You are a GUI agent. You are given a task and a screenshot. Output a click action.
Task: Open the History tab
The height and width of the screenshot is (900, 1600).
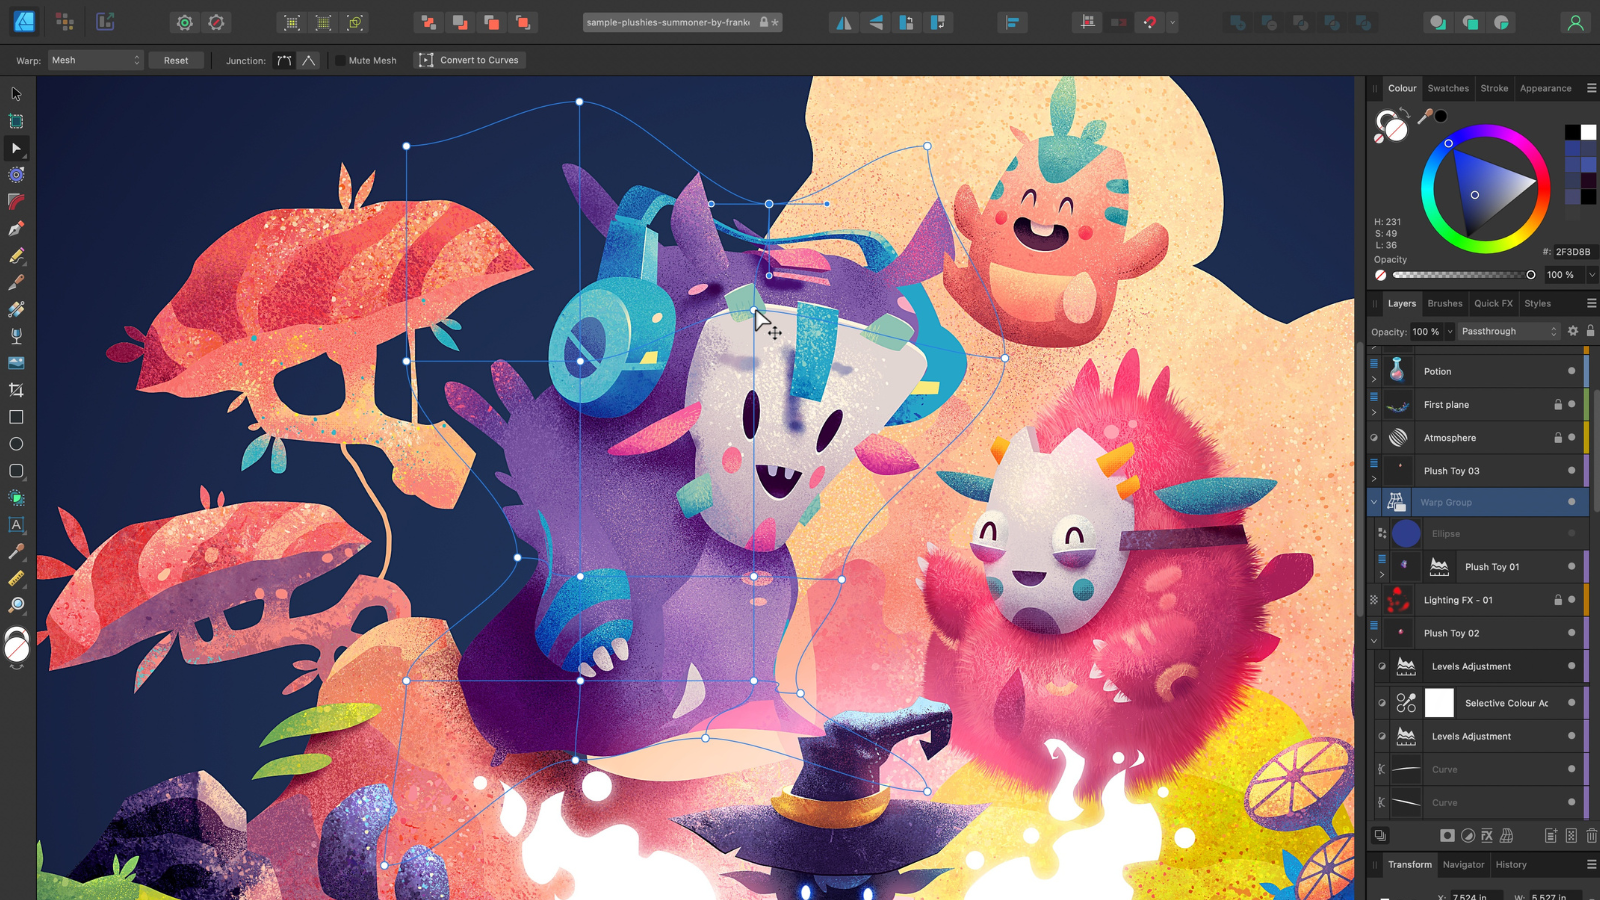coord(1511,865)
